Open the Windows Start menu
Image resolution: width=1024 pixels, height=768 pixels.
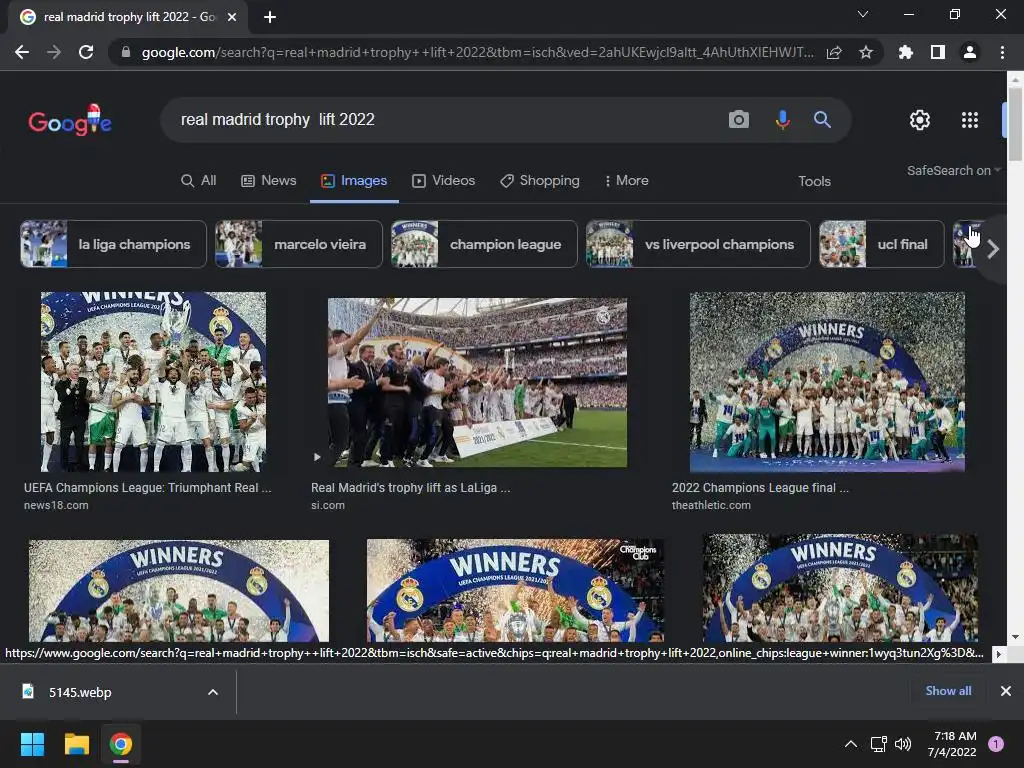click(x=32, y=744)
